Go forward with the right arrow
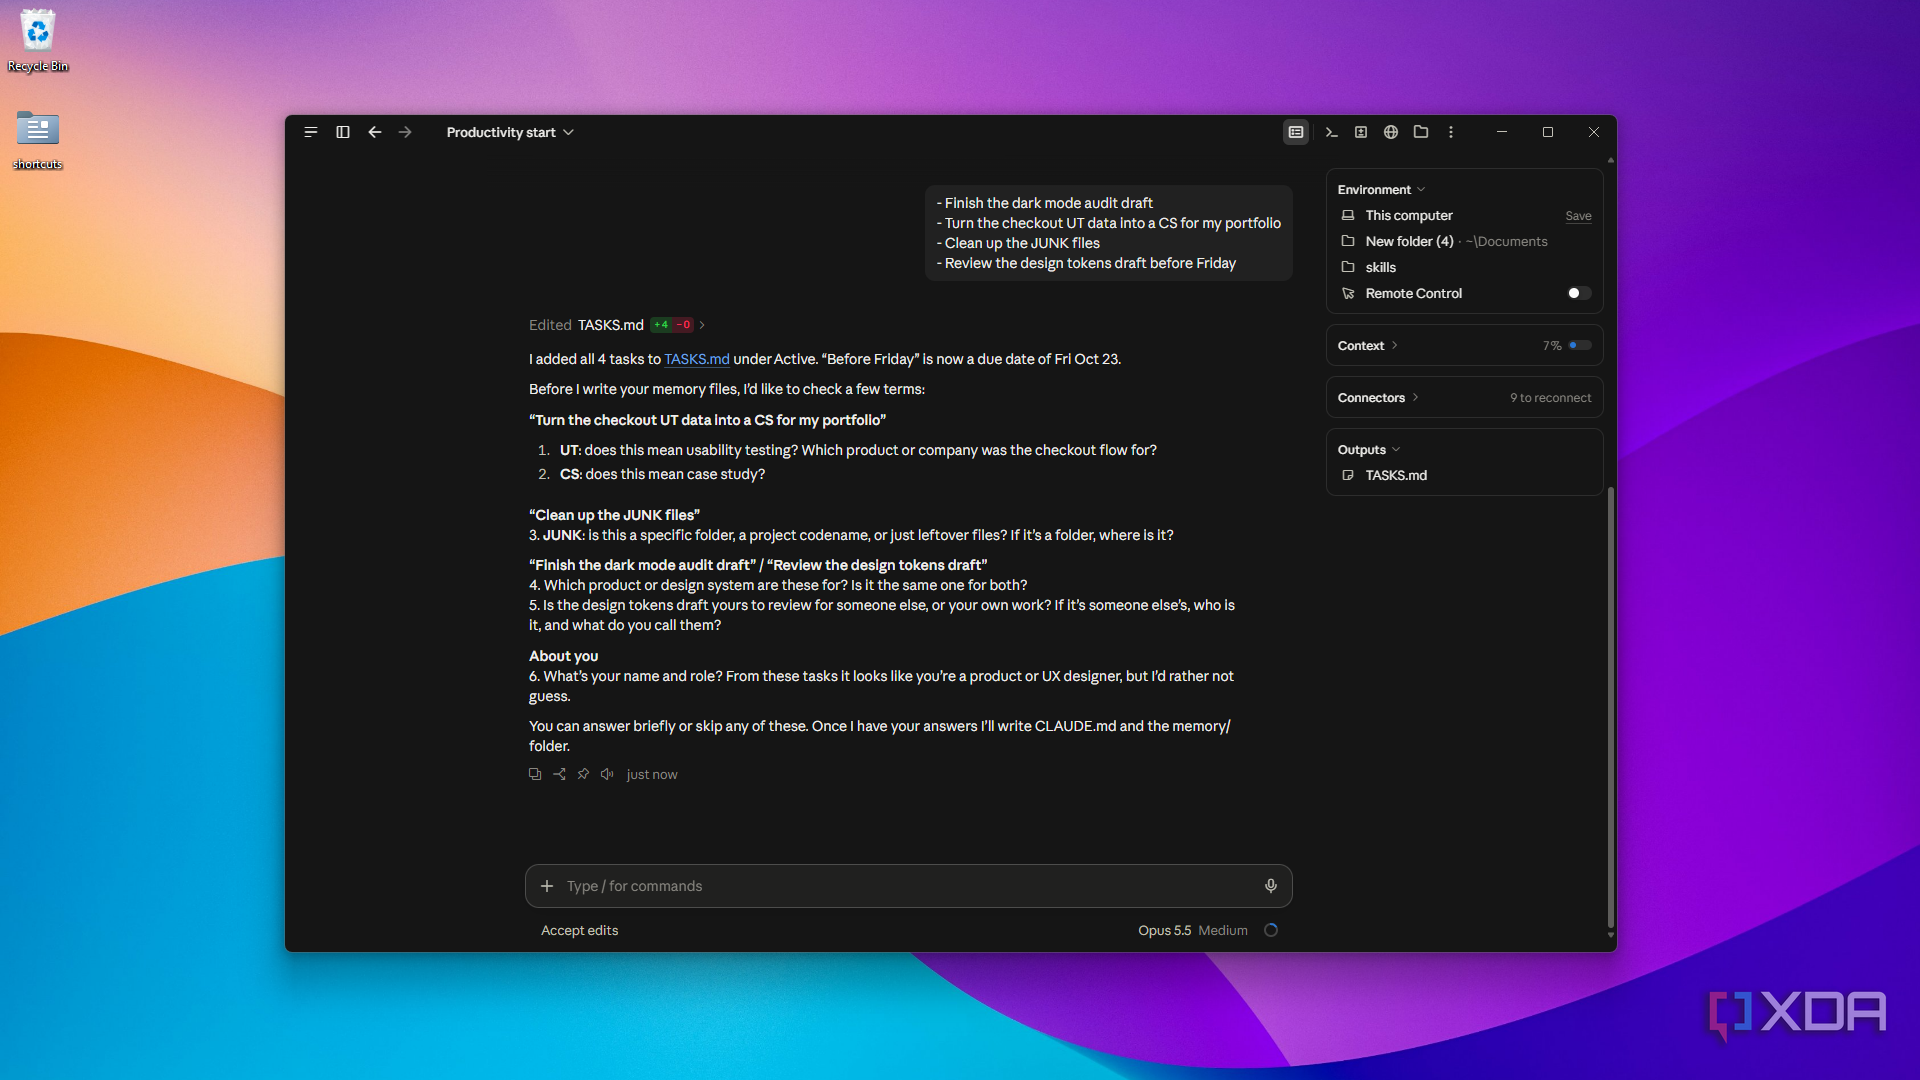Image resolution: width=1920 pixels, height=1080 pixels. [x=405, y=132]
